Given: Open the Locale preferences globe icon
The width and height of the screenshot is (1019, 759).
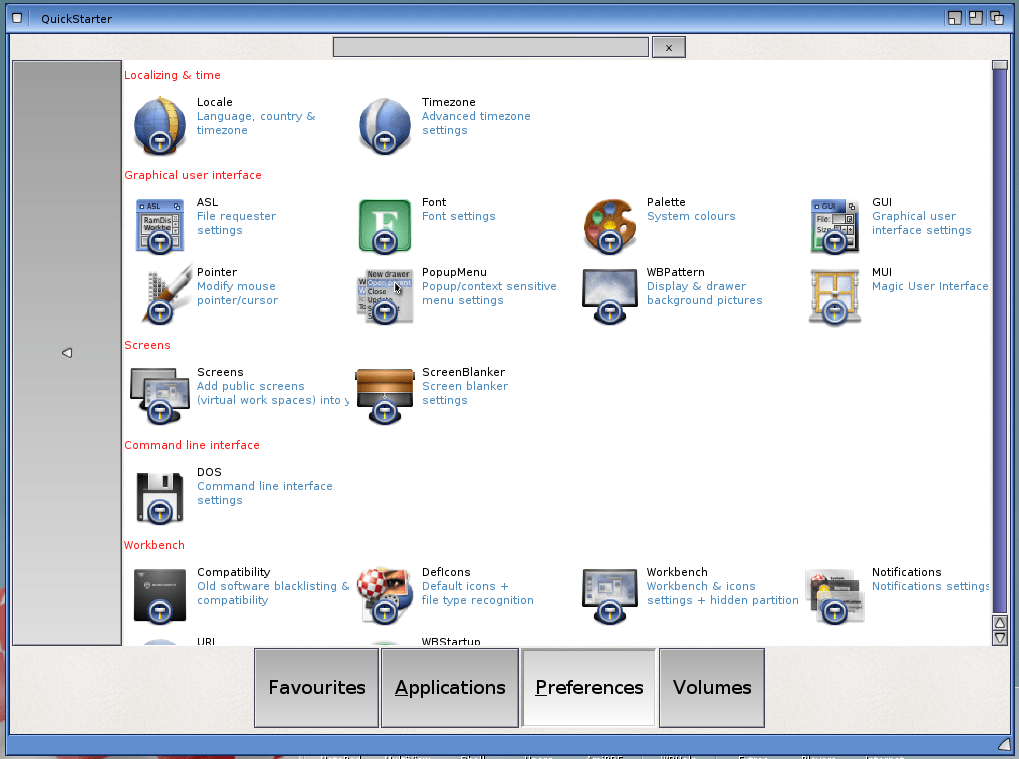Looking at the screenshot, I should click(160, 124).
